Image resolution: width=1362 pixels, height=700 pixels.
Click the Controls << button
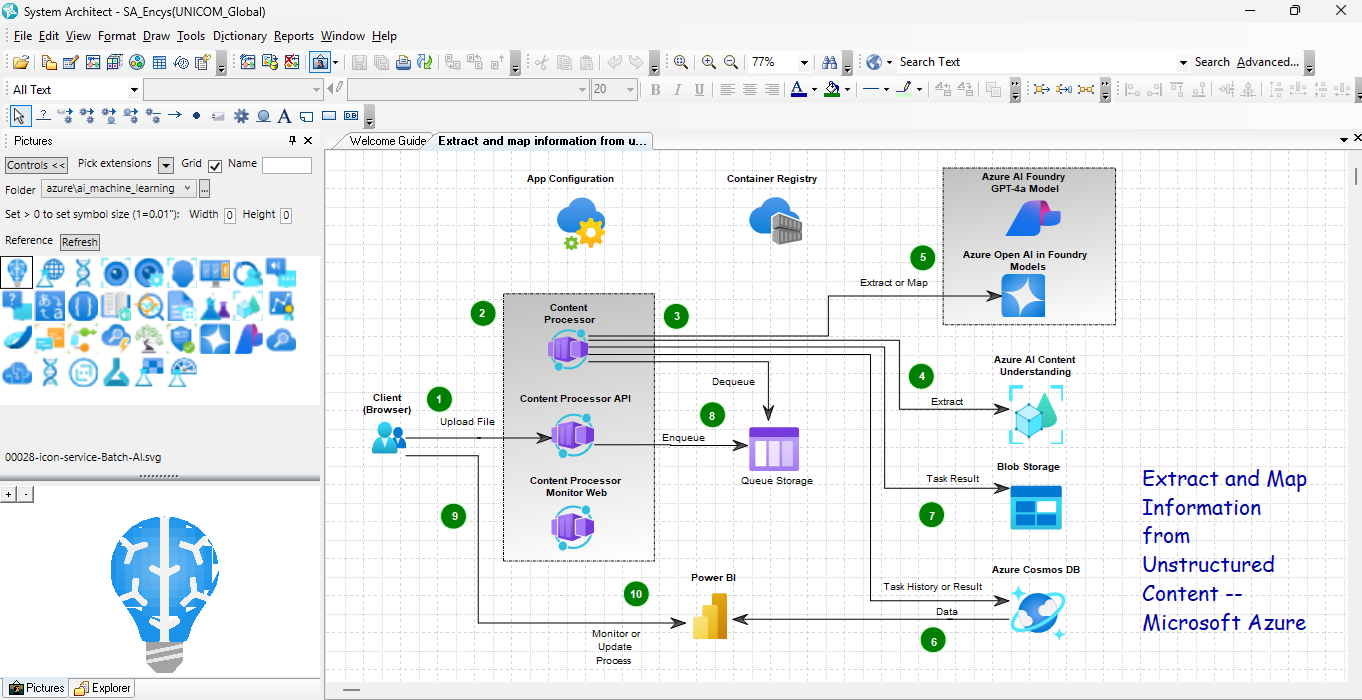[x=36, y=165]
